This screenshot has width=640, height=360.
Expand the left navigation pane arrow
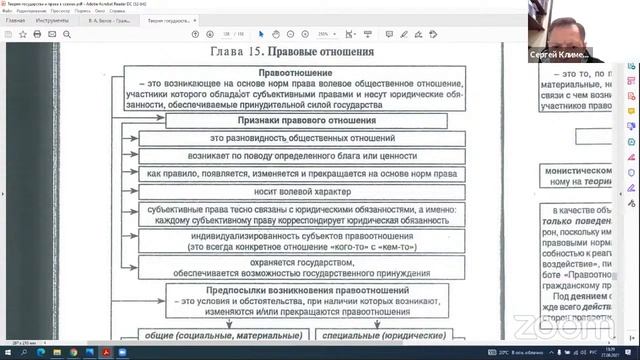point(3,194)
